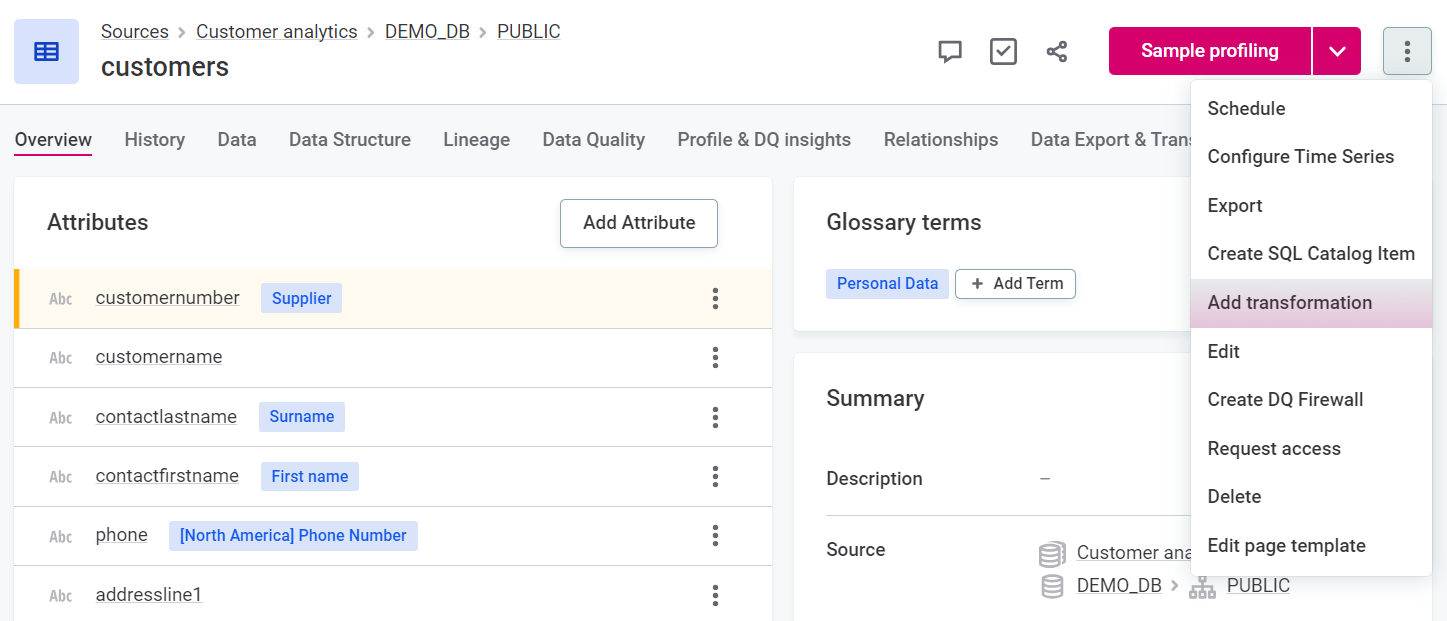Click the Add Term button
The width and height of the screenshot is (1447, 621).
(1015, 284)
